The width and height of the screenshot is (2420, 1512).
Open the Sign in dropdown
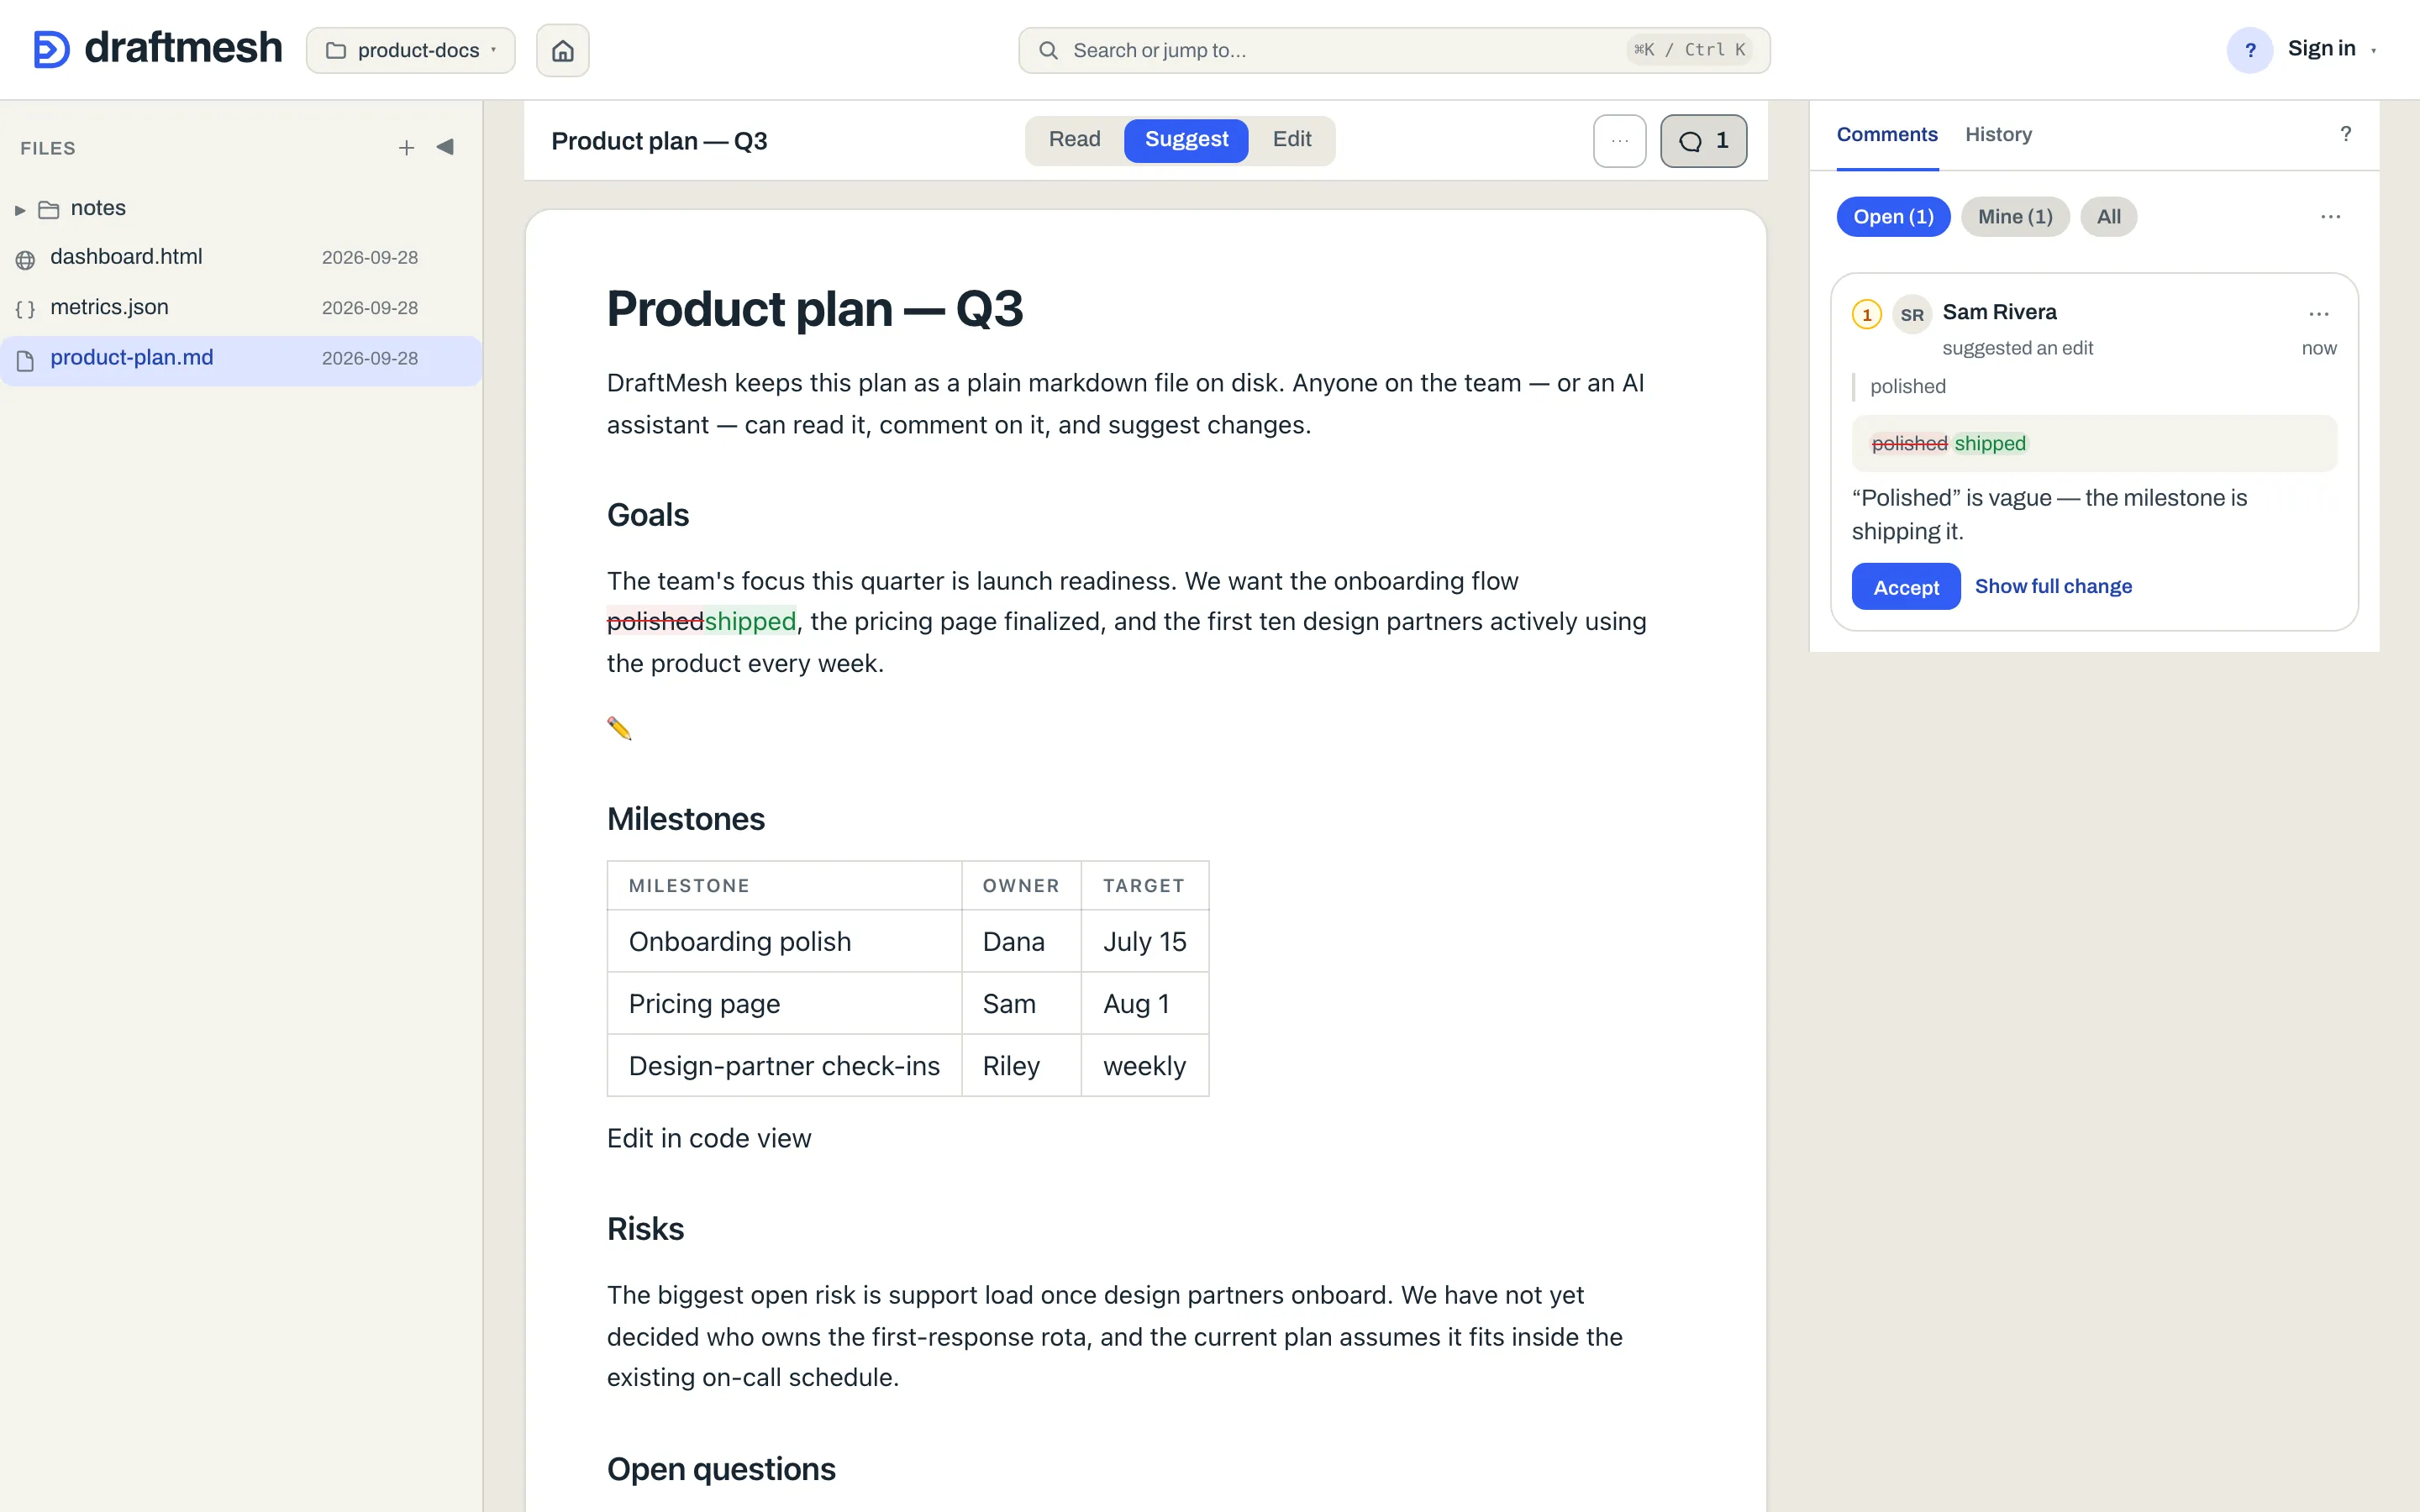(2332, 49)
